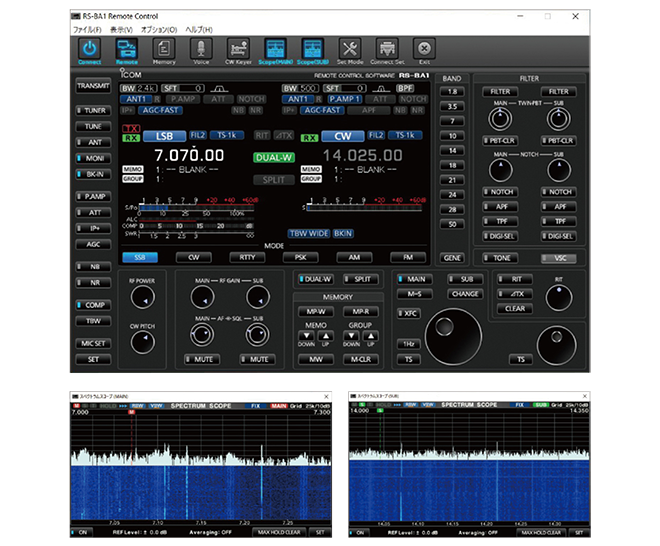Open the Memory toolbar icon

[164, 50]
